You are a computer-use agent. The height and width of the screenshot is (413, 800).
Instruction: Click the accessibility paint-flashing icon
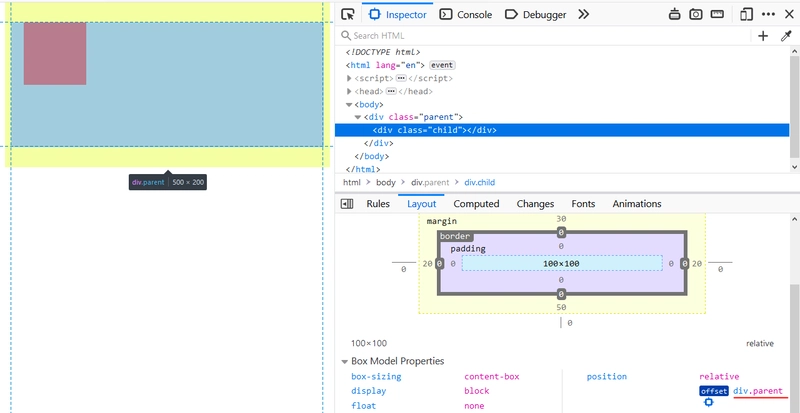(x=674, y=15)
